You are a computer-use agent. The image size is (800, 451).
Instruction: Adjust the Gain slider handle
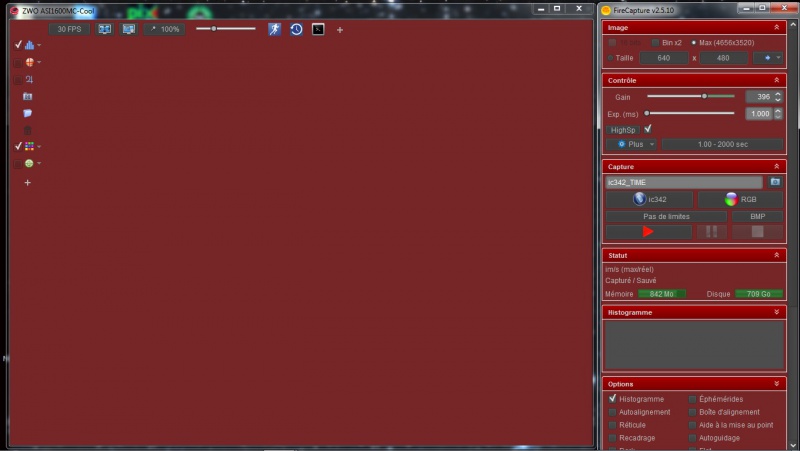pos(704,96)
